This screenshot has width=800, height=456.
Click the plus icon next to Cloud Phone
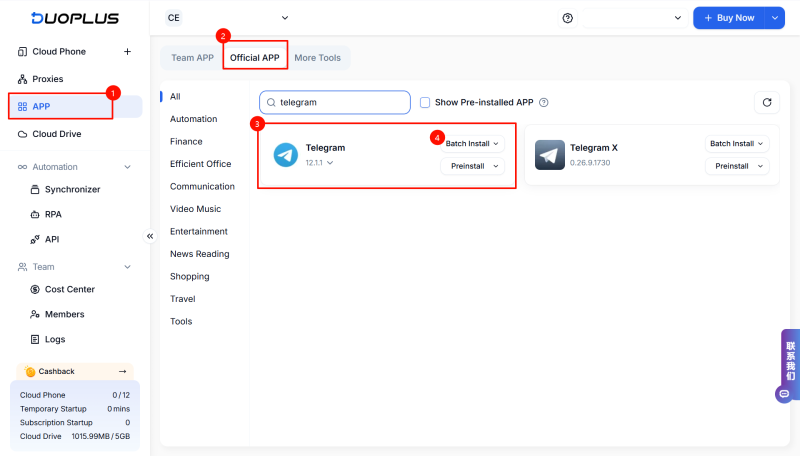pyautogui.click(x=127, y=52)
